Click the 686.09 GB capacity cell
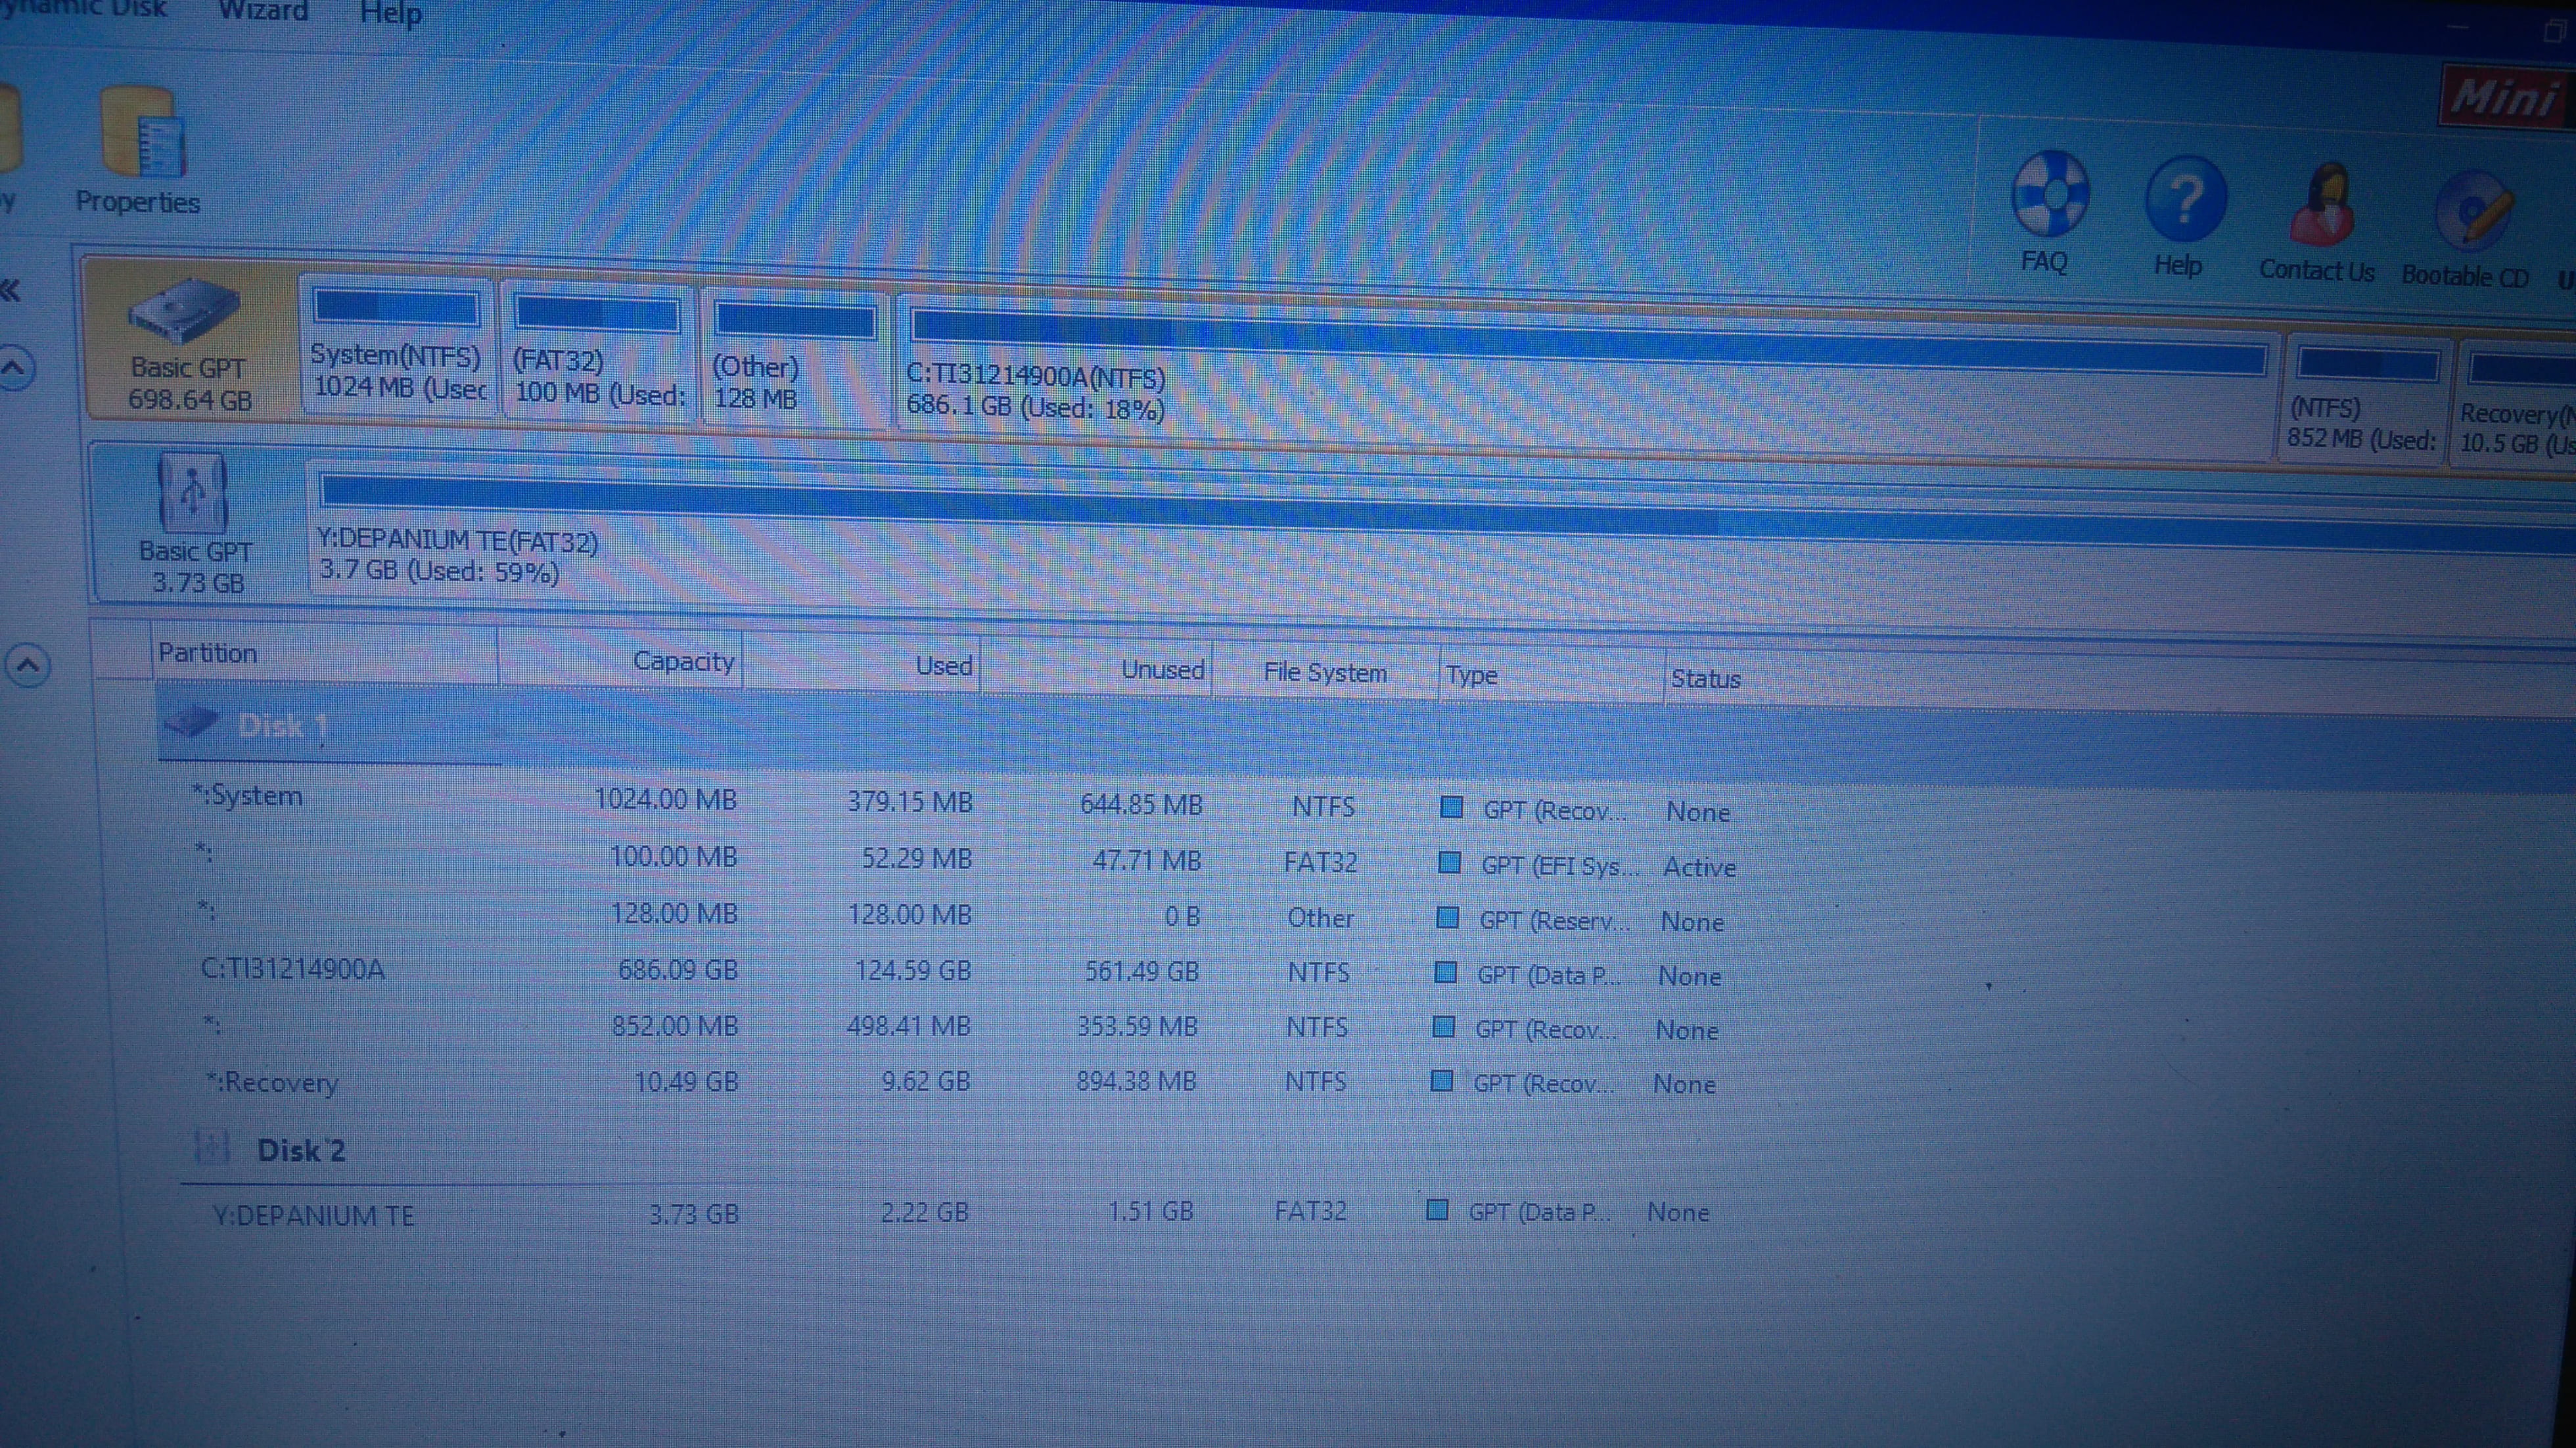 coord(677,969)
